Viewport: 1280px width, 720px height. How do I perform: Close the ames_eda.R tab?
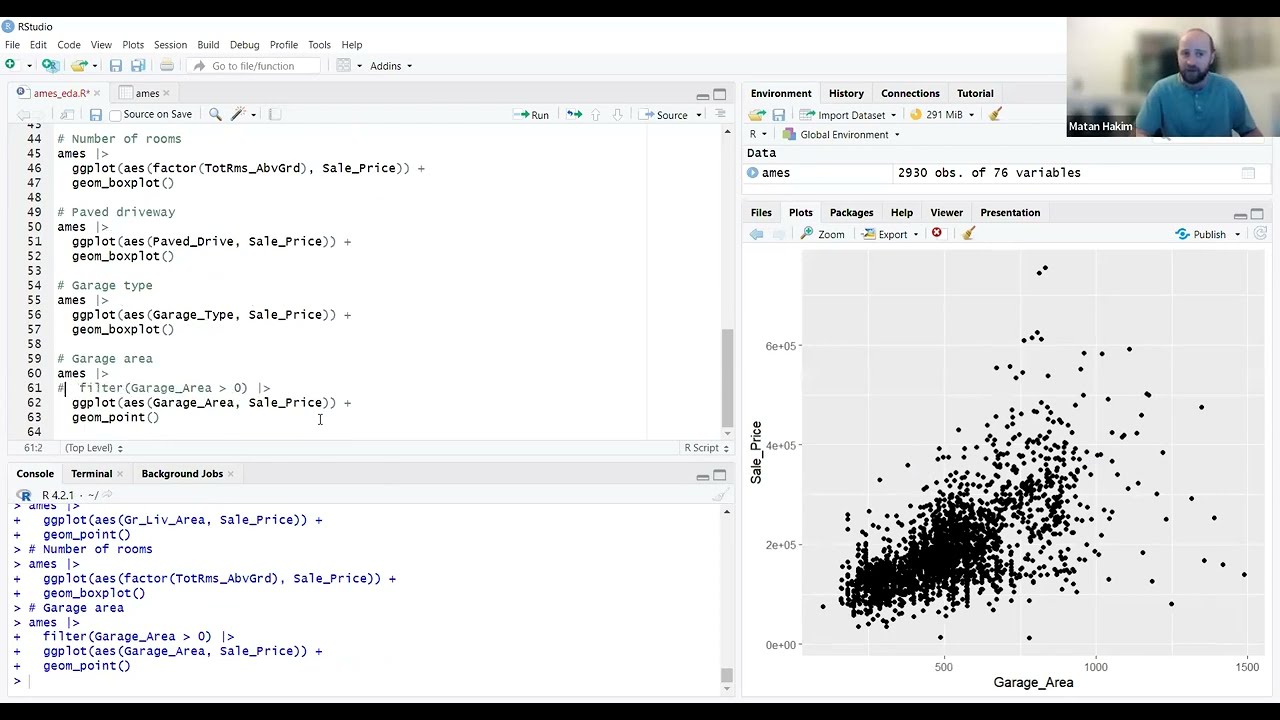(97, 93)
